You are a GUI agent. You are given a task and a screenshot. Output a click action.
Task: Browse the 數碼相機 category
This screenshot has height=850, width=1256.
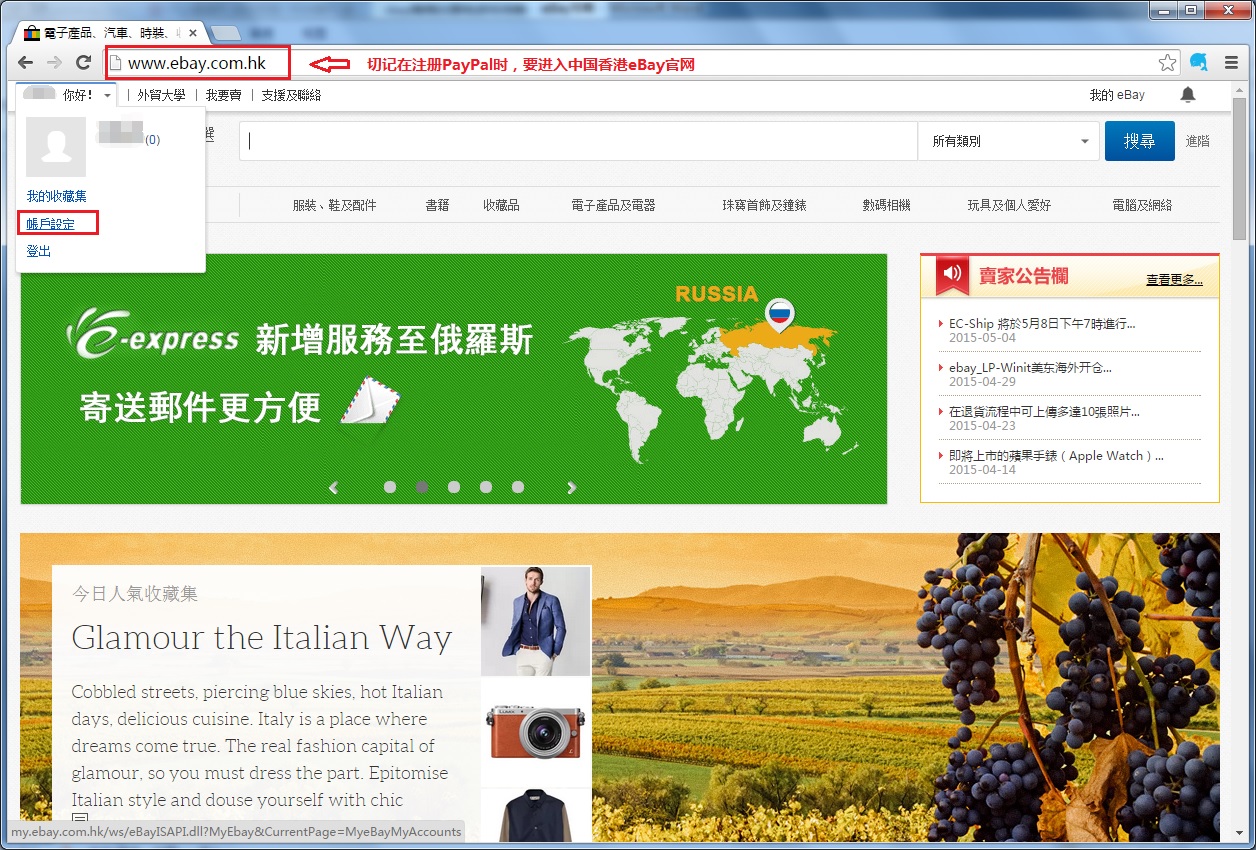[886, 205]
